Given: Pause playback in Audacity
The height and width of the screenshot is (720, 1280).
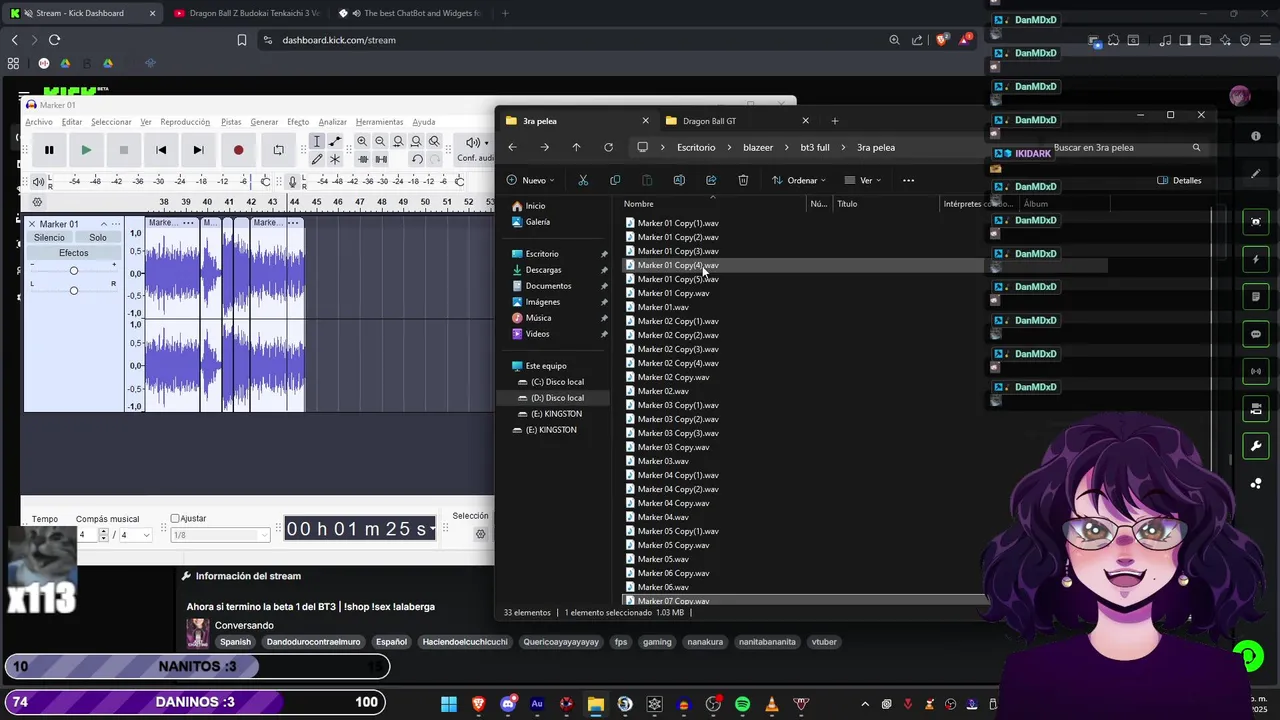Looking at the screenshot, I should pos(48,150).
